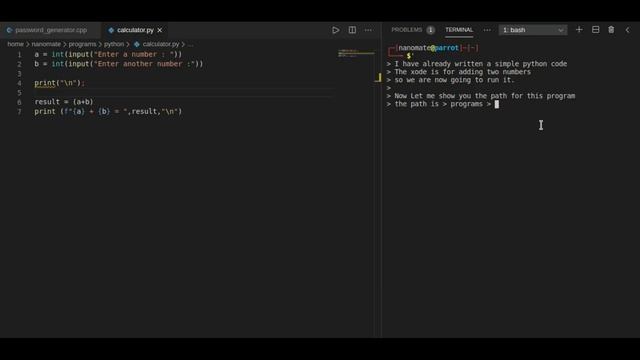
Task: Kill terminal with trash icon
Action: pyautogui.click(x=611, y=30)
